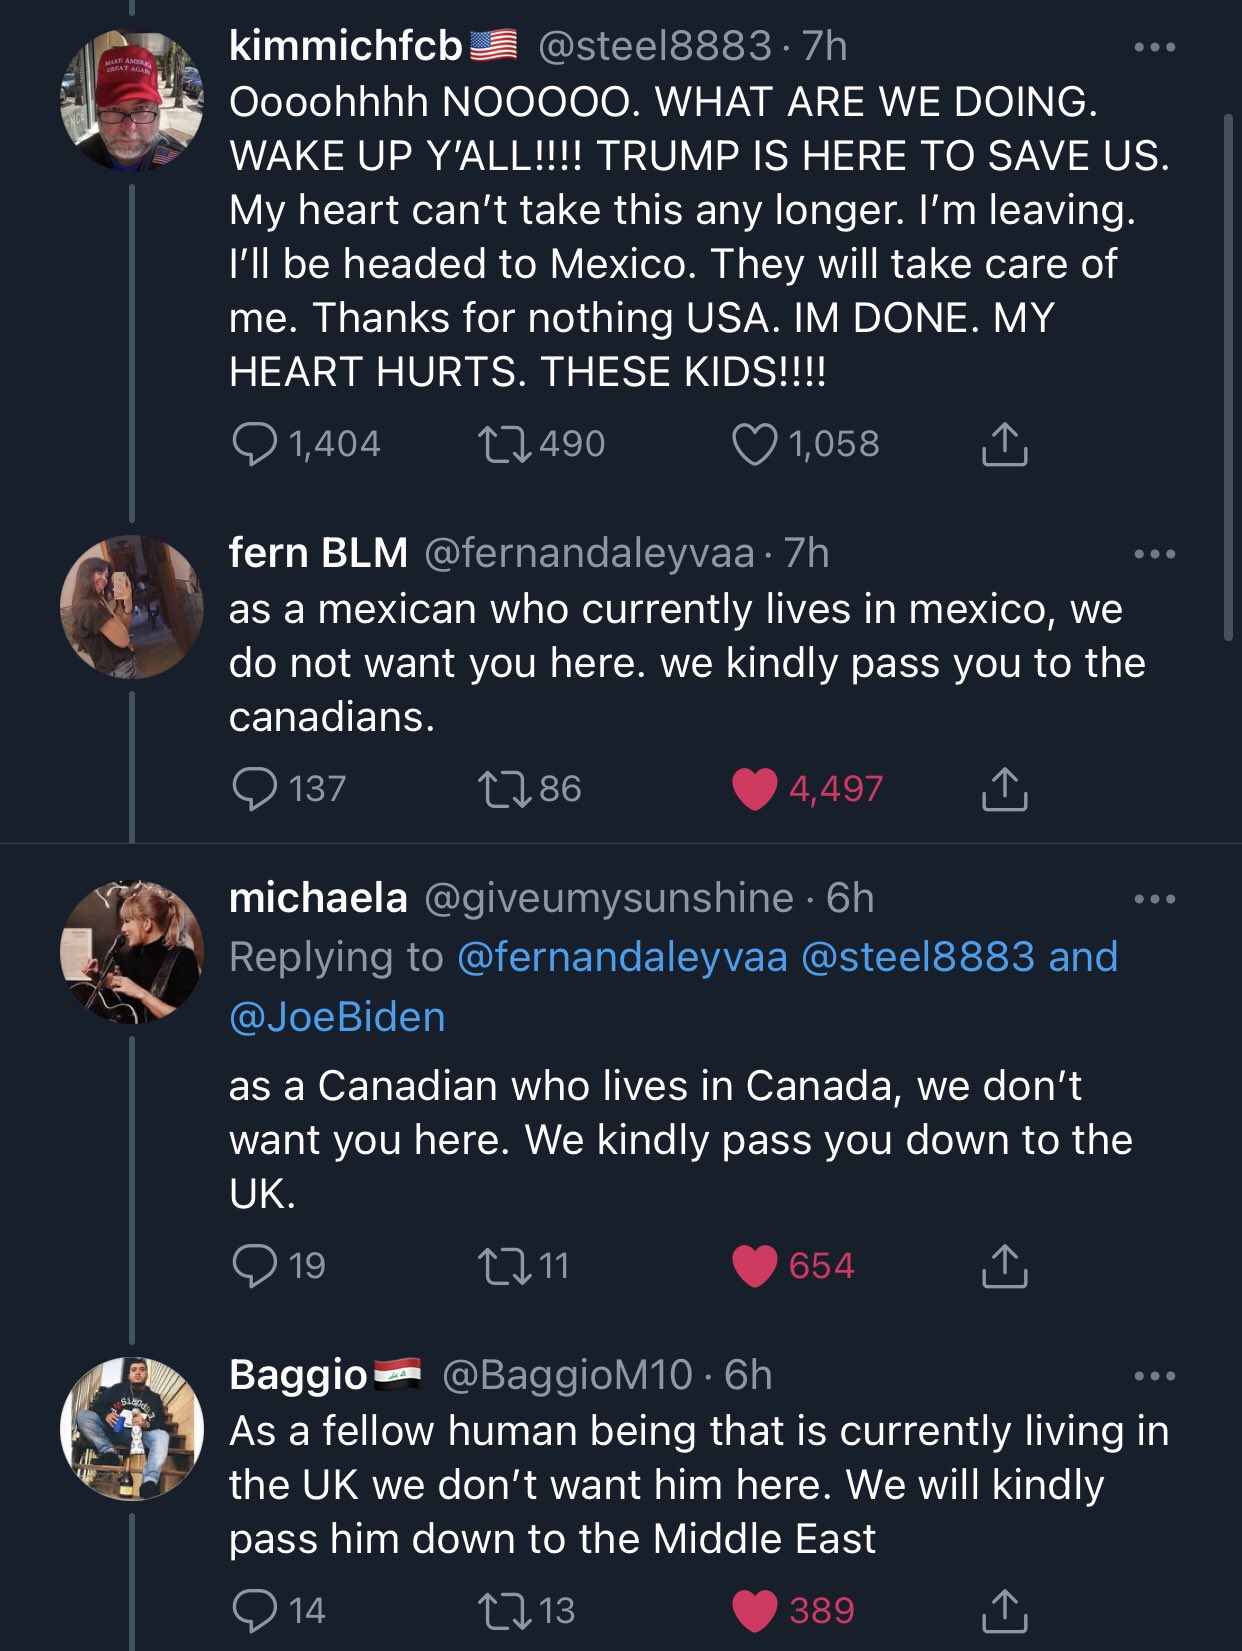Open Baggio's profile avatar

pos(132,1428)
